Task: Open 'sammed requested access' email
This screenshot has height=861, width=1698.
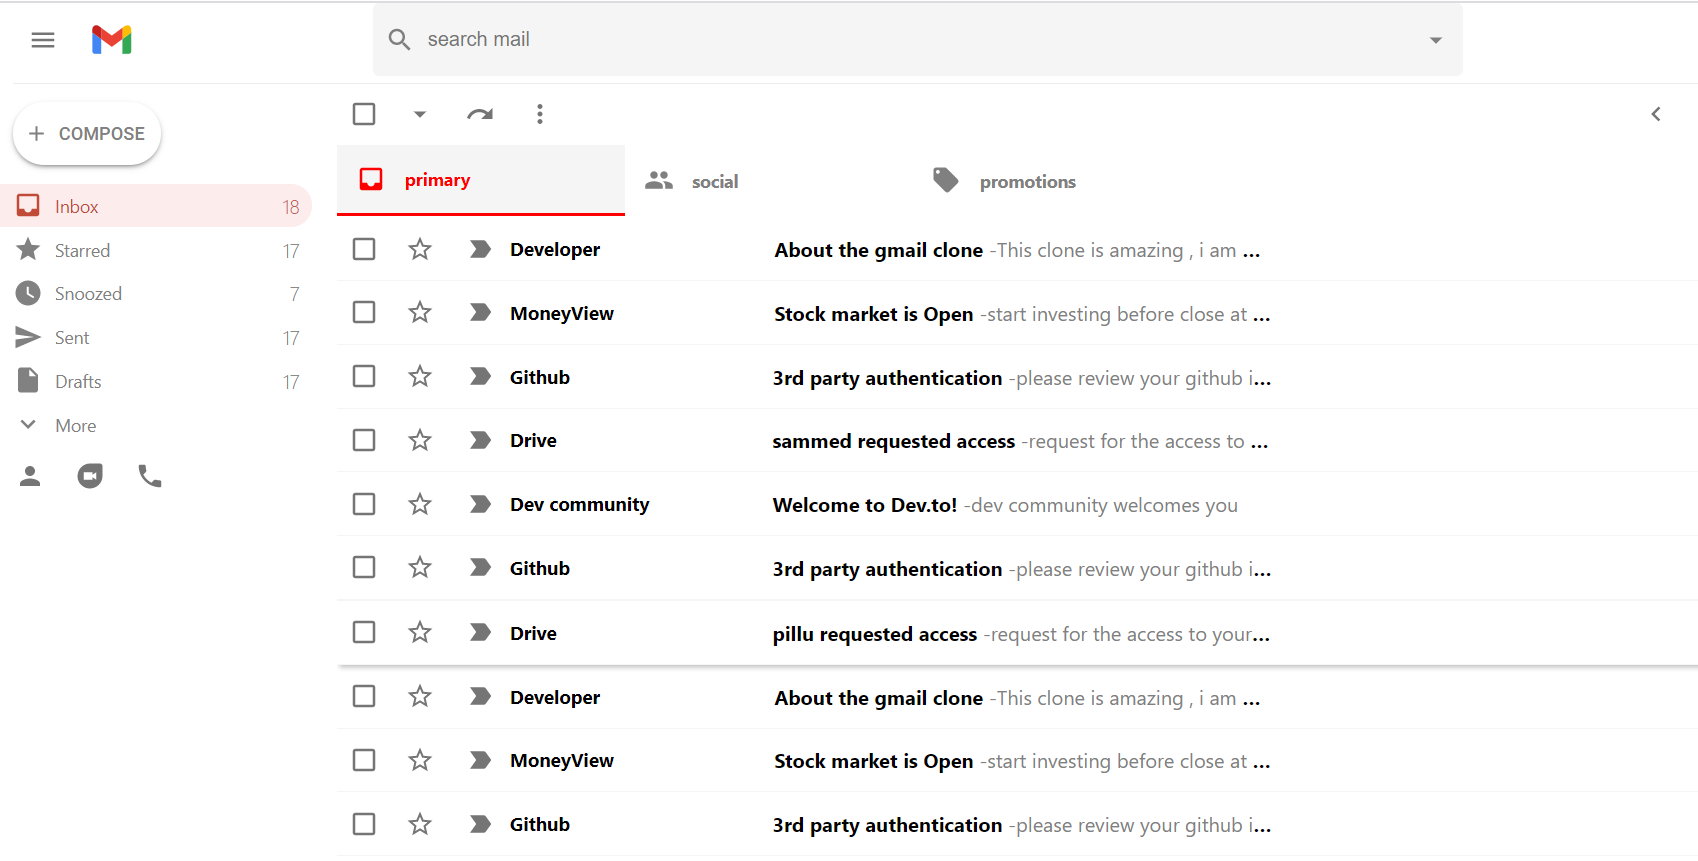Action: (1017, 440)
